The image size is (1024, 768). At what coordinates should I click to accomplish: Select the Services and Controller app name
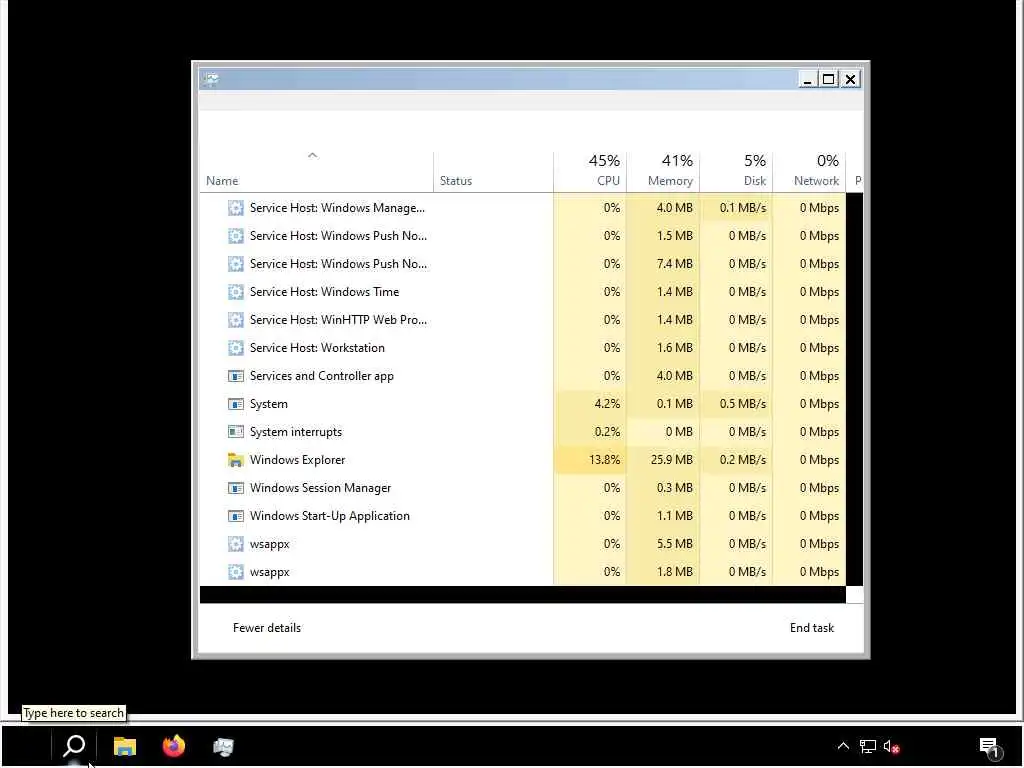pos(322,376)
